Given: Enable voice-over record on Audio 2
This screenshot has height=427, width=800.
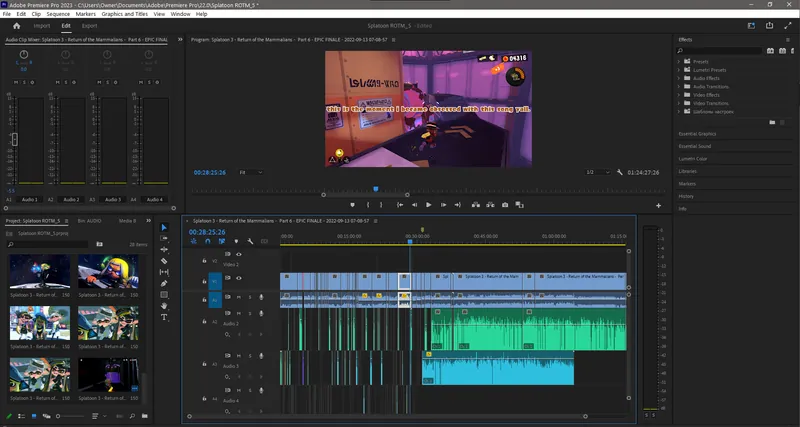Looking at the screenshot, I should 261,313.
